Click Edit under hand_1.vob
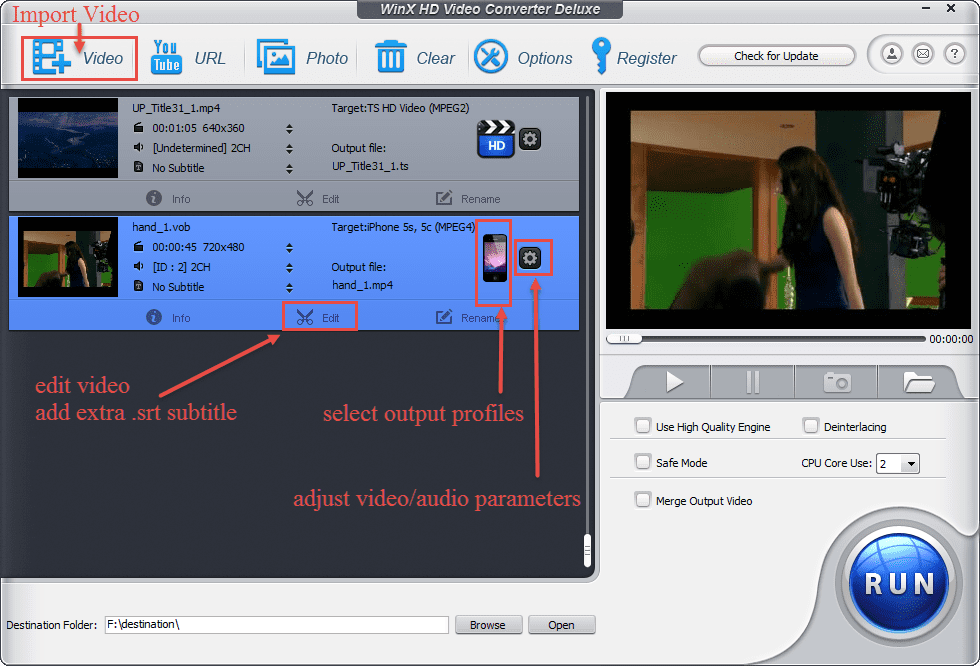 pos(319,318)
